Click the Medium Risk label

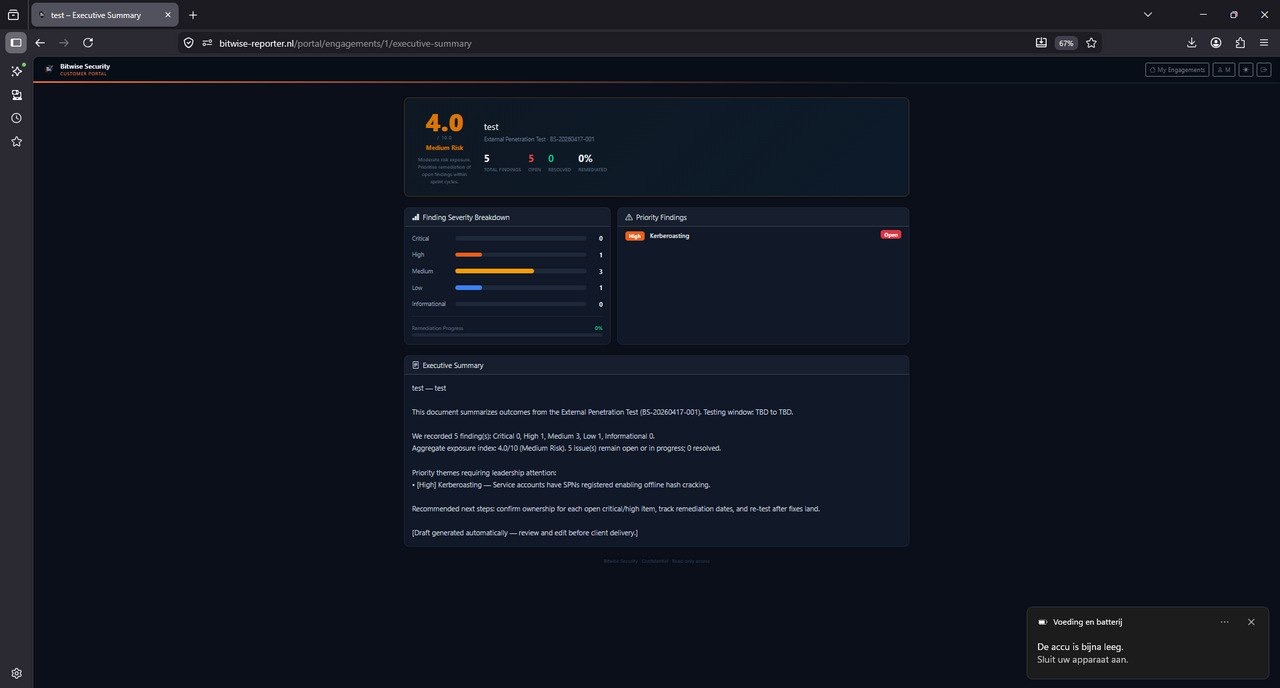click(444, 148)
